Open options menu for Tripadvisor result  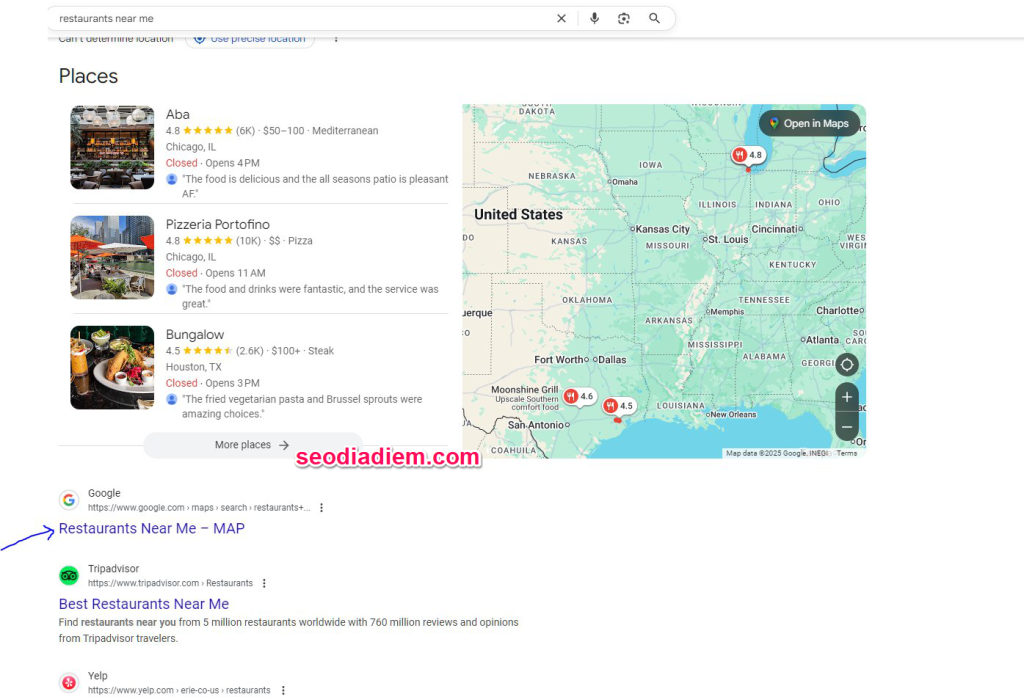[x=264, y=584]
